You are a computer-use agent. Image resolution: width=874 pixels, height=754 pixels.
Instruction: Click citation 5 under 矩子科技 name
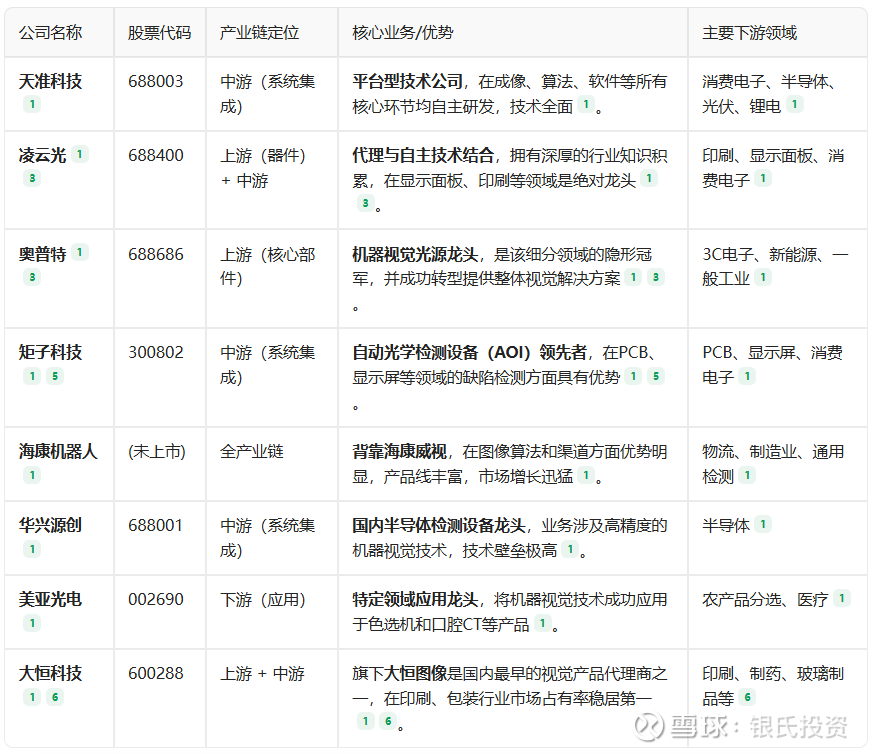pyautogui.click(x=55, y=376)
